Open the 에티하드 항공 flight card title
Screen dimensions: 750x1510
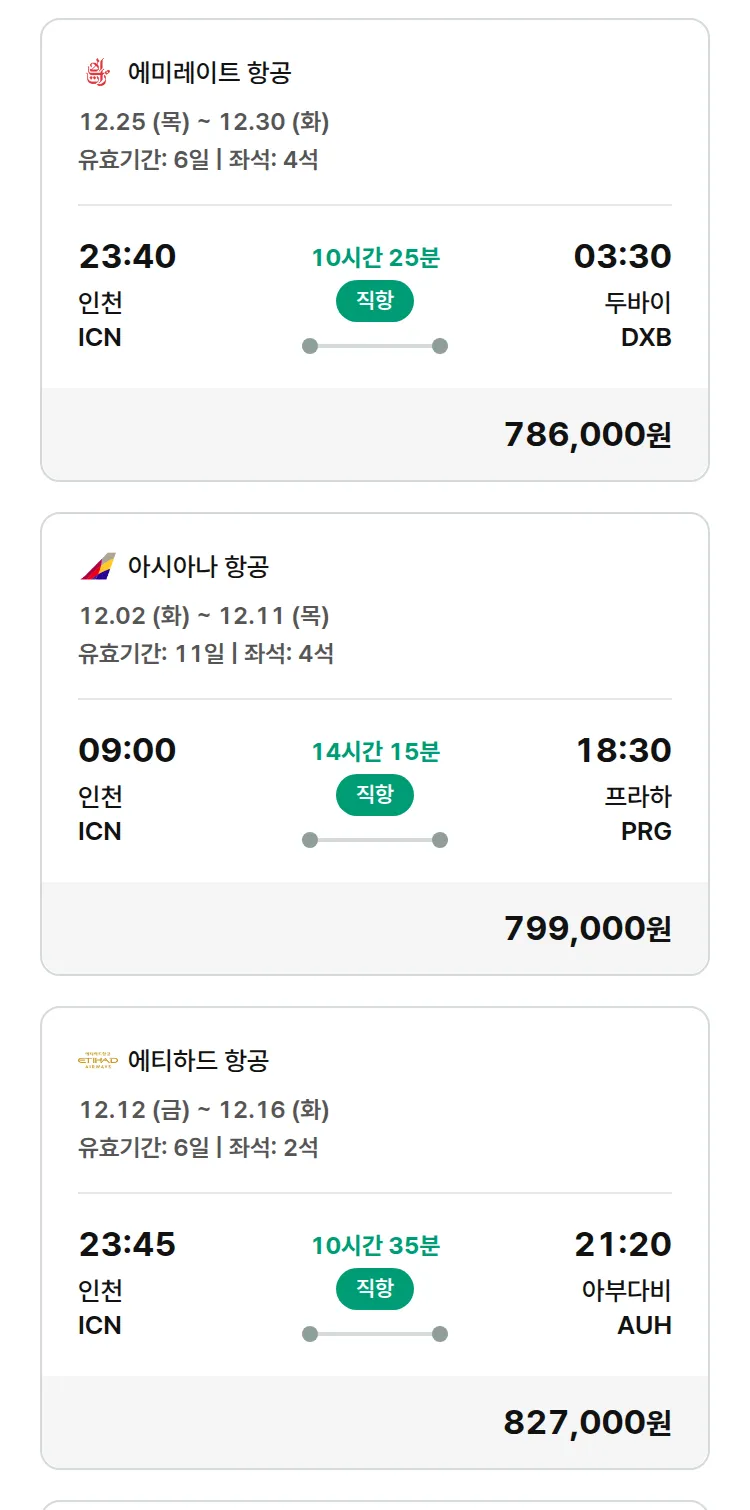click(x=198, y=1060)
